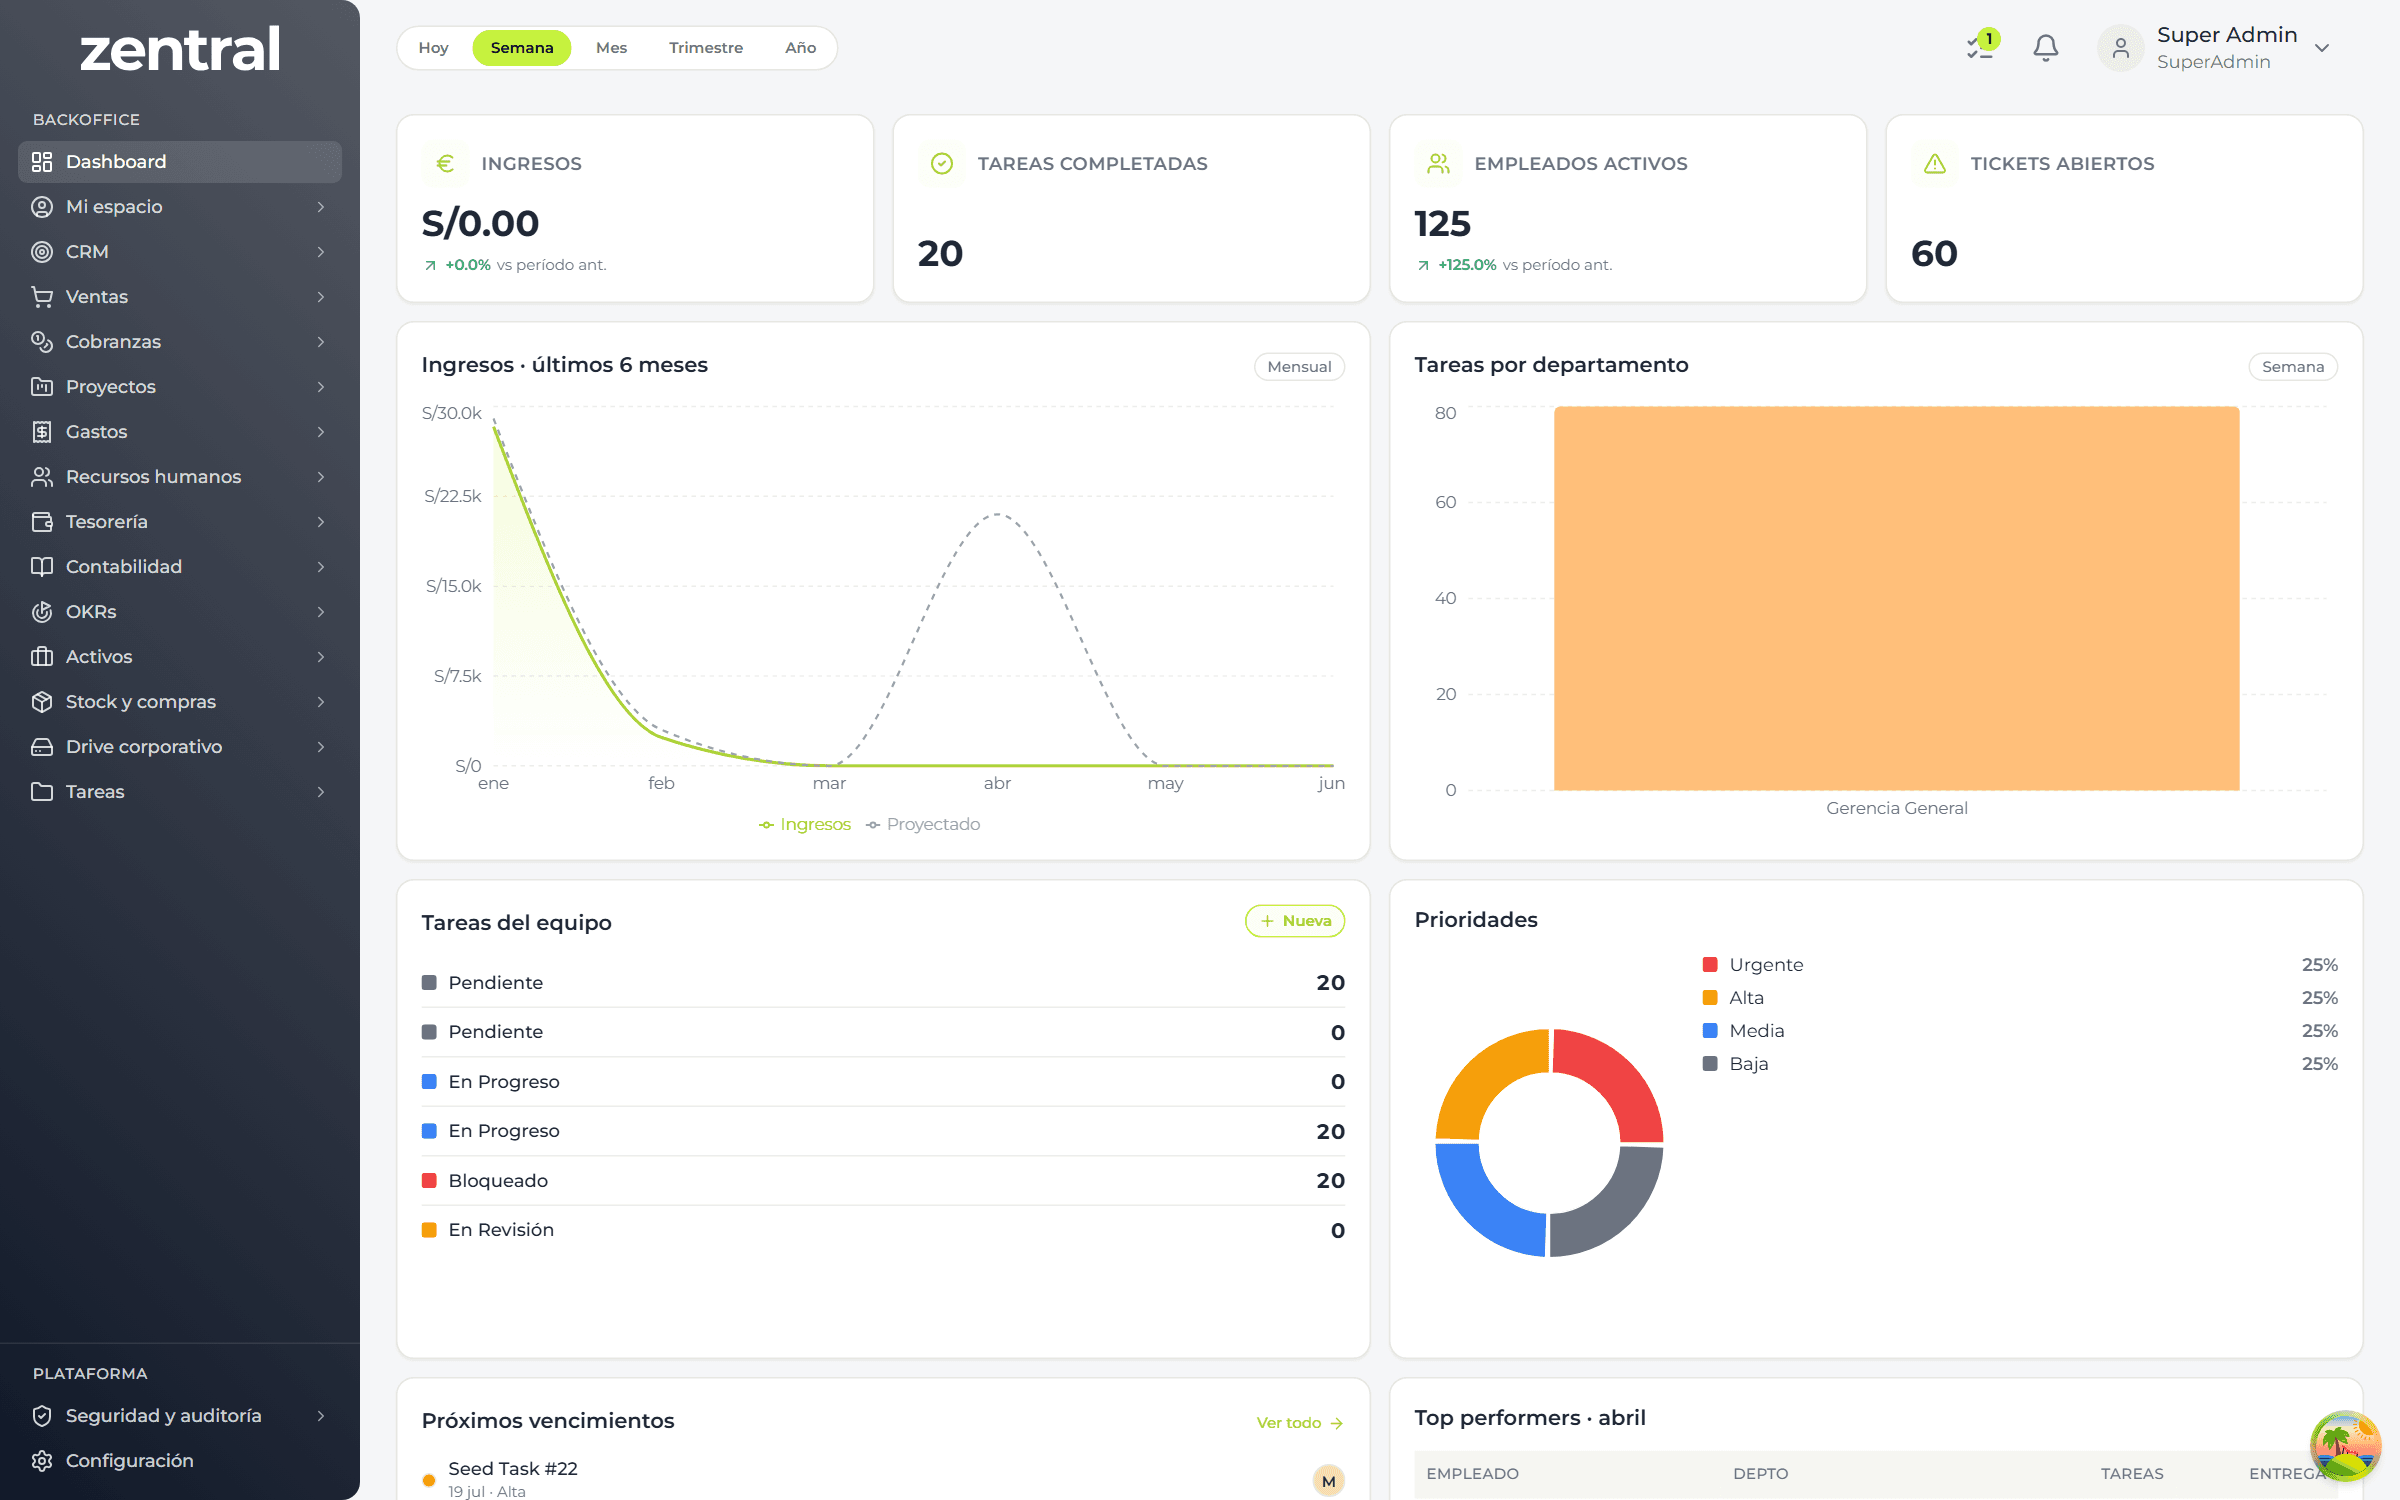Click the Urgente red color swatch
Image resolution: width=2400 pixels, height=1500 pixels.
click(1710, 965)
